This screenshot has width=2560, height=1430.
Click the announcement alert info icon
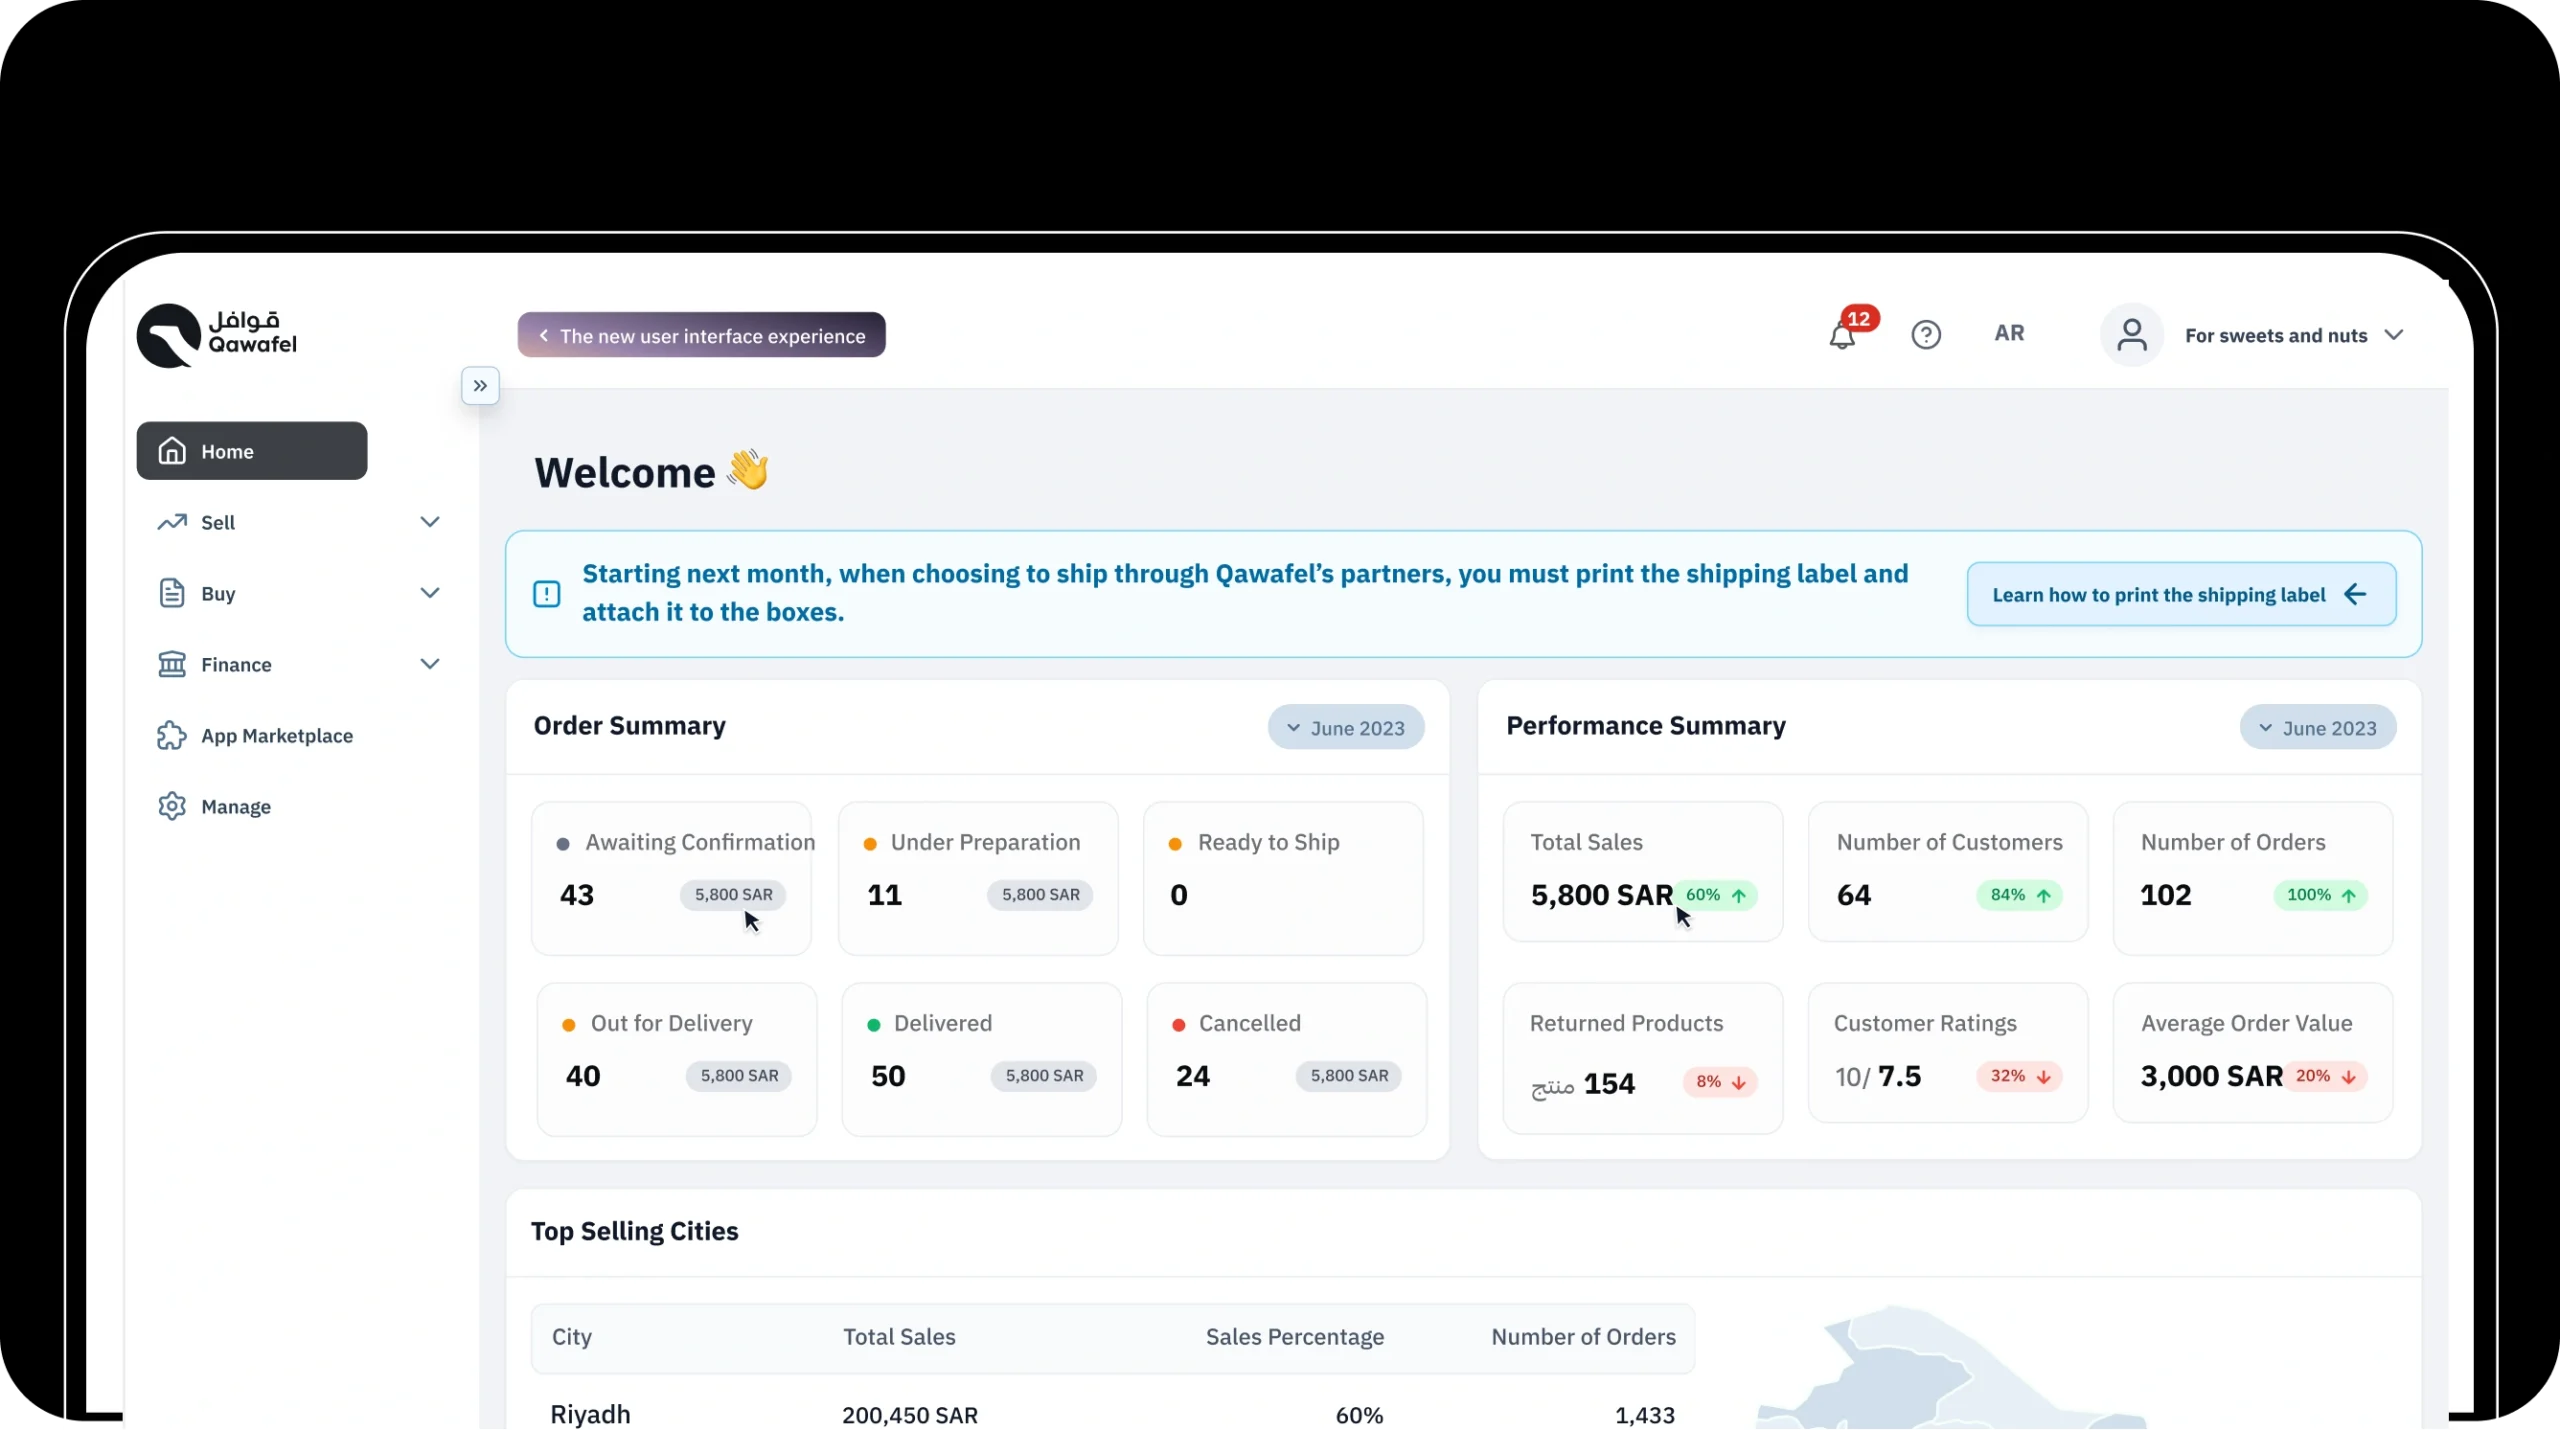click(547, 594)
